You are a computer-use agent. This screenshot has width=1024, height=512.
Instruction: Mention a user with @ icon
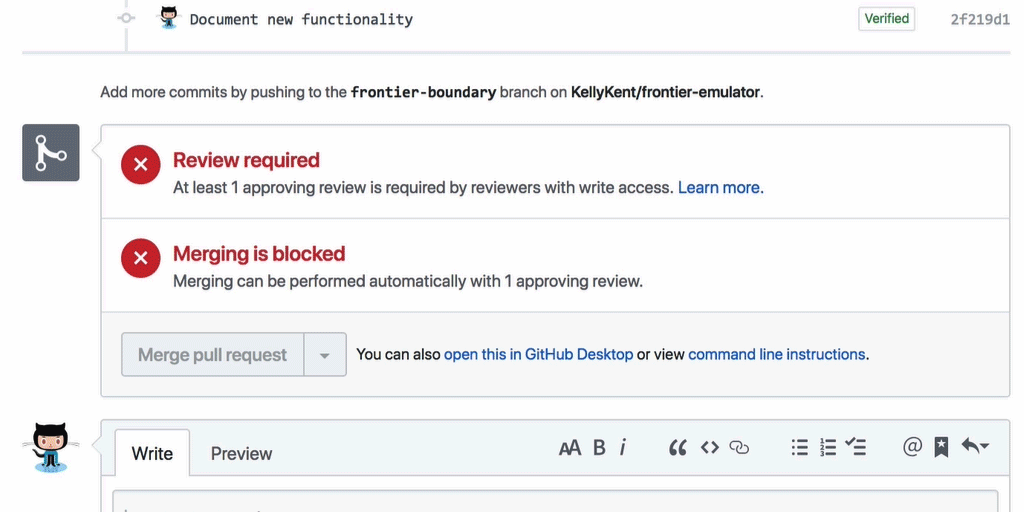tap(912, 448)
